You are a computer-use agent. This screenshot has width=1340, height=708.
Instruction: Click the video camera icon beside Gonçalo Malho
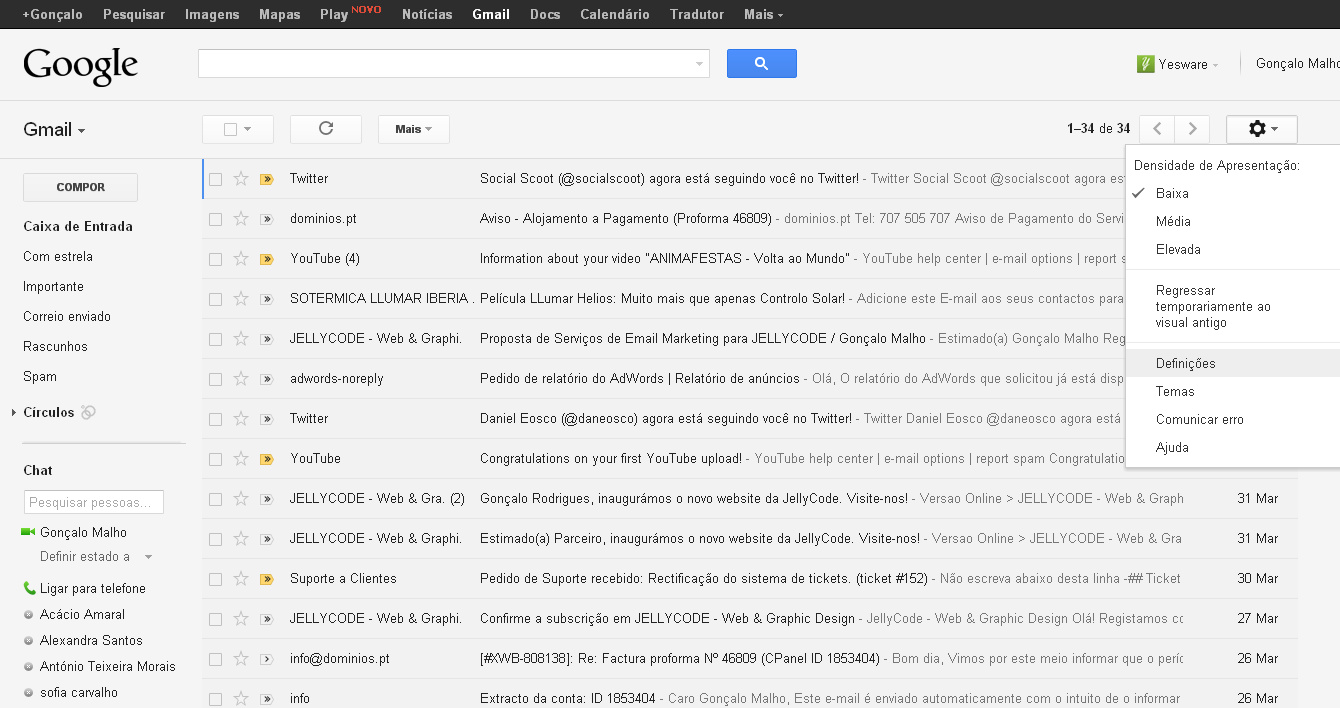28,532
